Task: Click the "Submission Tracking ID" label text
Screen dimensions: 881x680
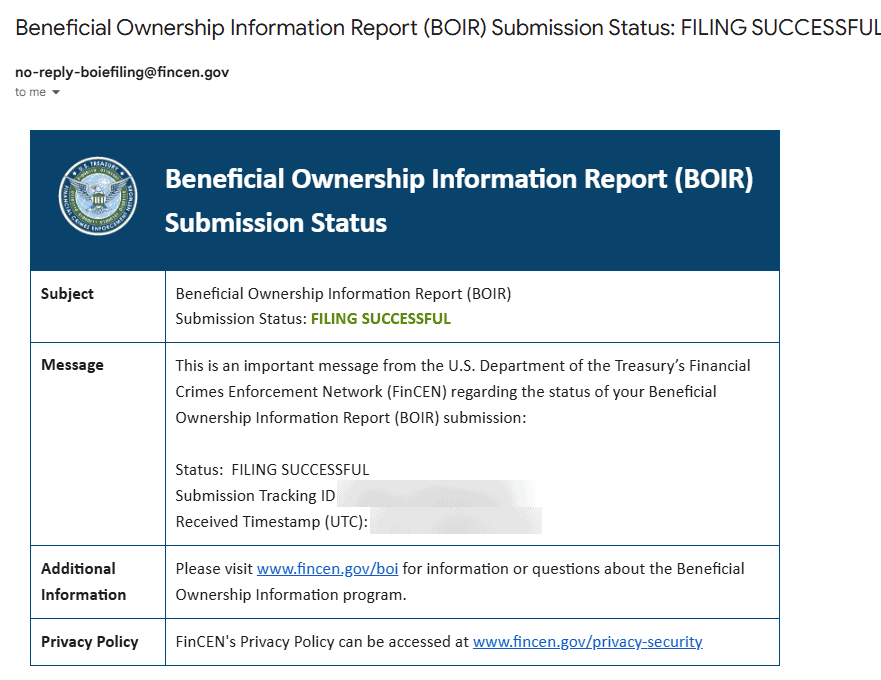Action: [255, 496]
